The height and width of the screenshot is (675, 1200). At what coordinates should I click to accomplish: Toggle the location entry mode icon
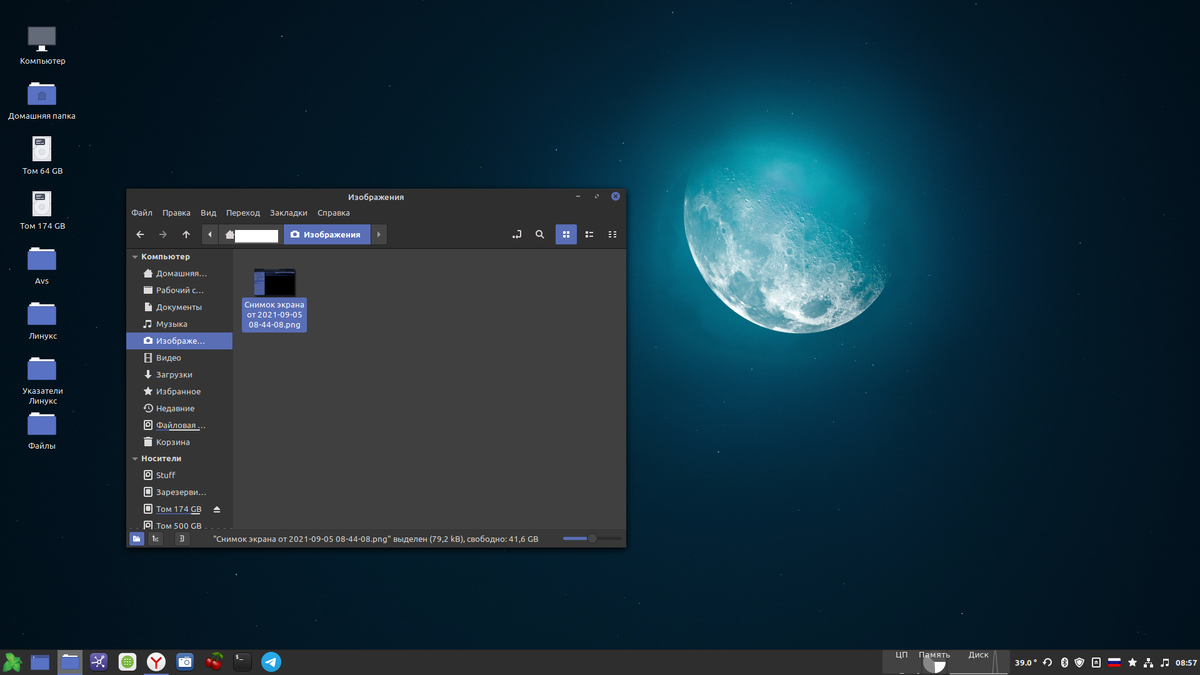pyautogui.click(x=517, y=234)
